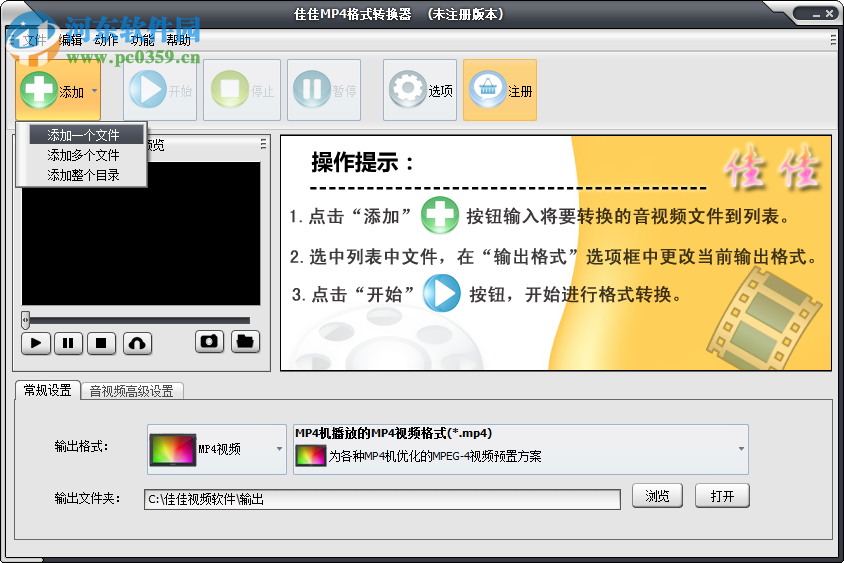Click the green plus icon in tips
This screenshot has width=844, height=563.
[440, 215]
